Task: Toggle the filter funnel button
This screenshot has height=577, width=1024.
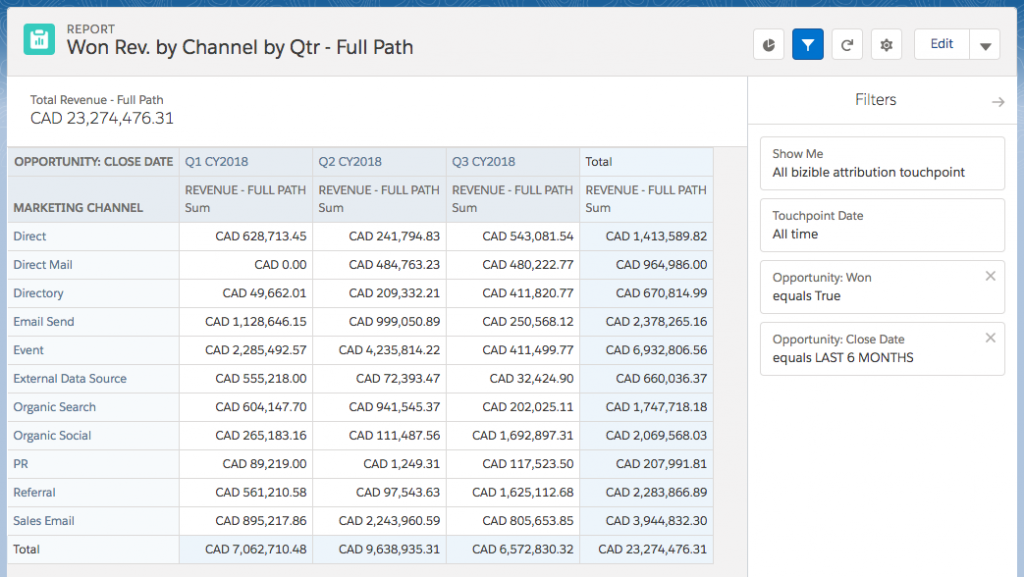Action: [x=808, y=44]
